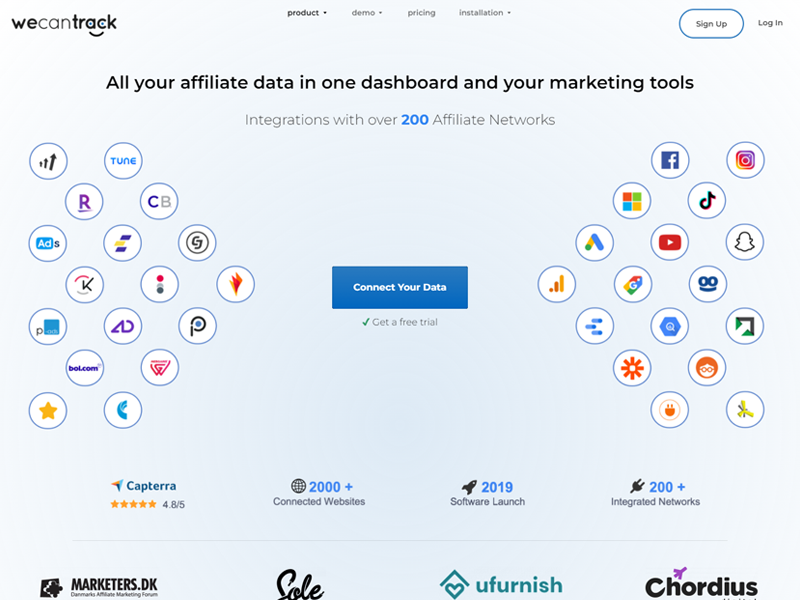
Task: Click the circled G network icon
Action: tap(197, 243)
